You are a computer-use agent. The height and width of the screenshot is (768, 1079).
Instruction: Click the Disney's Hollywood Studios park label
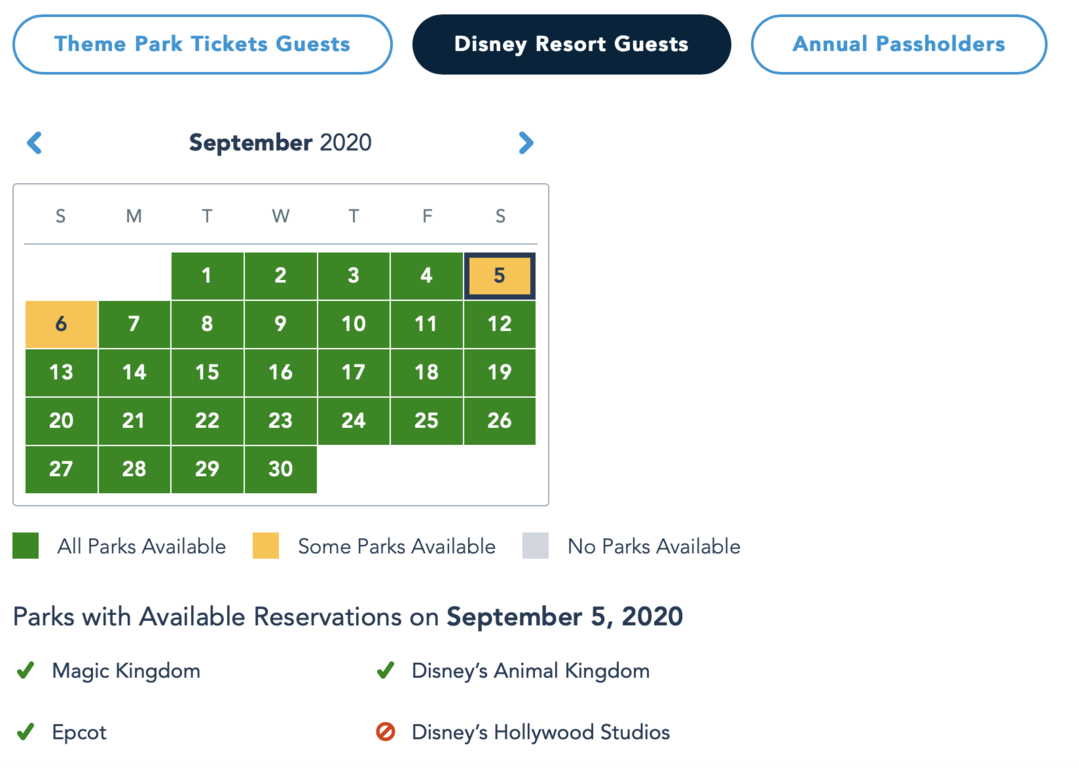coord(540,732)
